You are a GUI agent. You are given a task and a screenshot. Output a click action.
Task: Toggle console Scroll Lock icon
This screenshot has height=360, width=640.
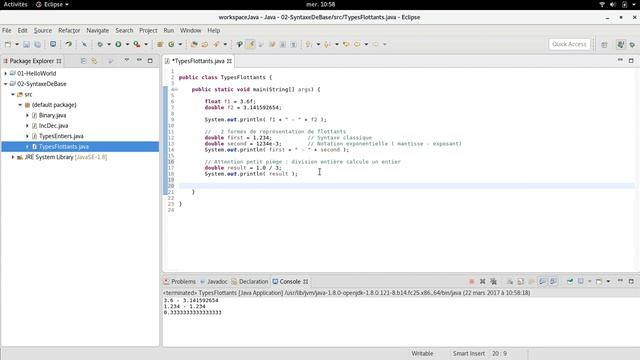[521, 282]
